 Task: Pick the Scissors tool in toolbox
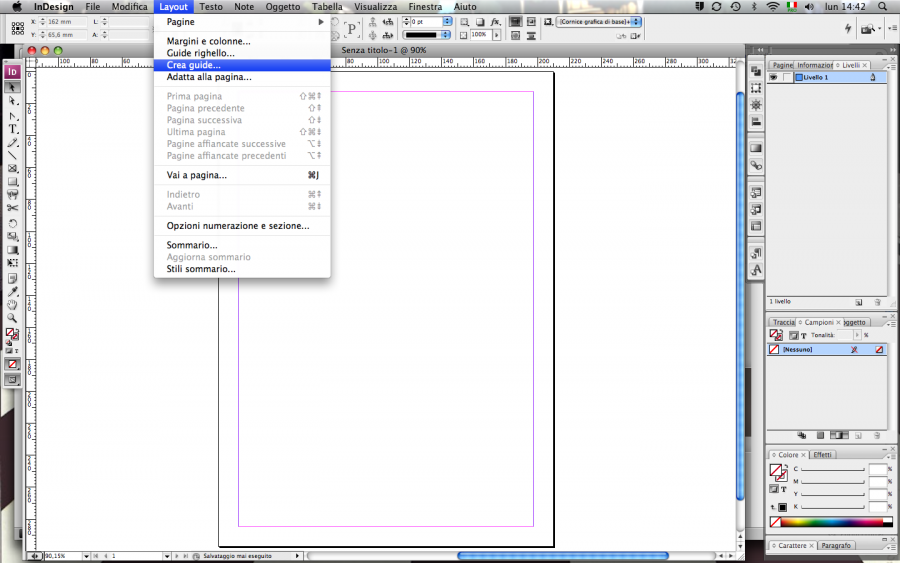tap(13, 208)
